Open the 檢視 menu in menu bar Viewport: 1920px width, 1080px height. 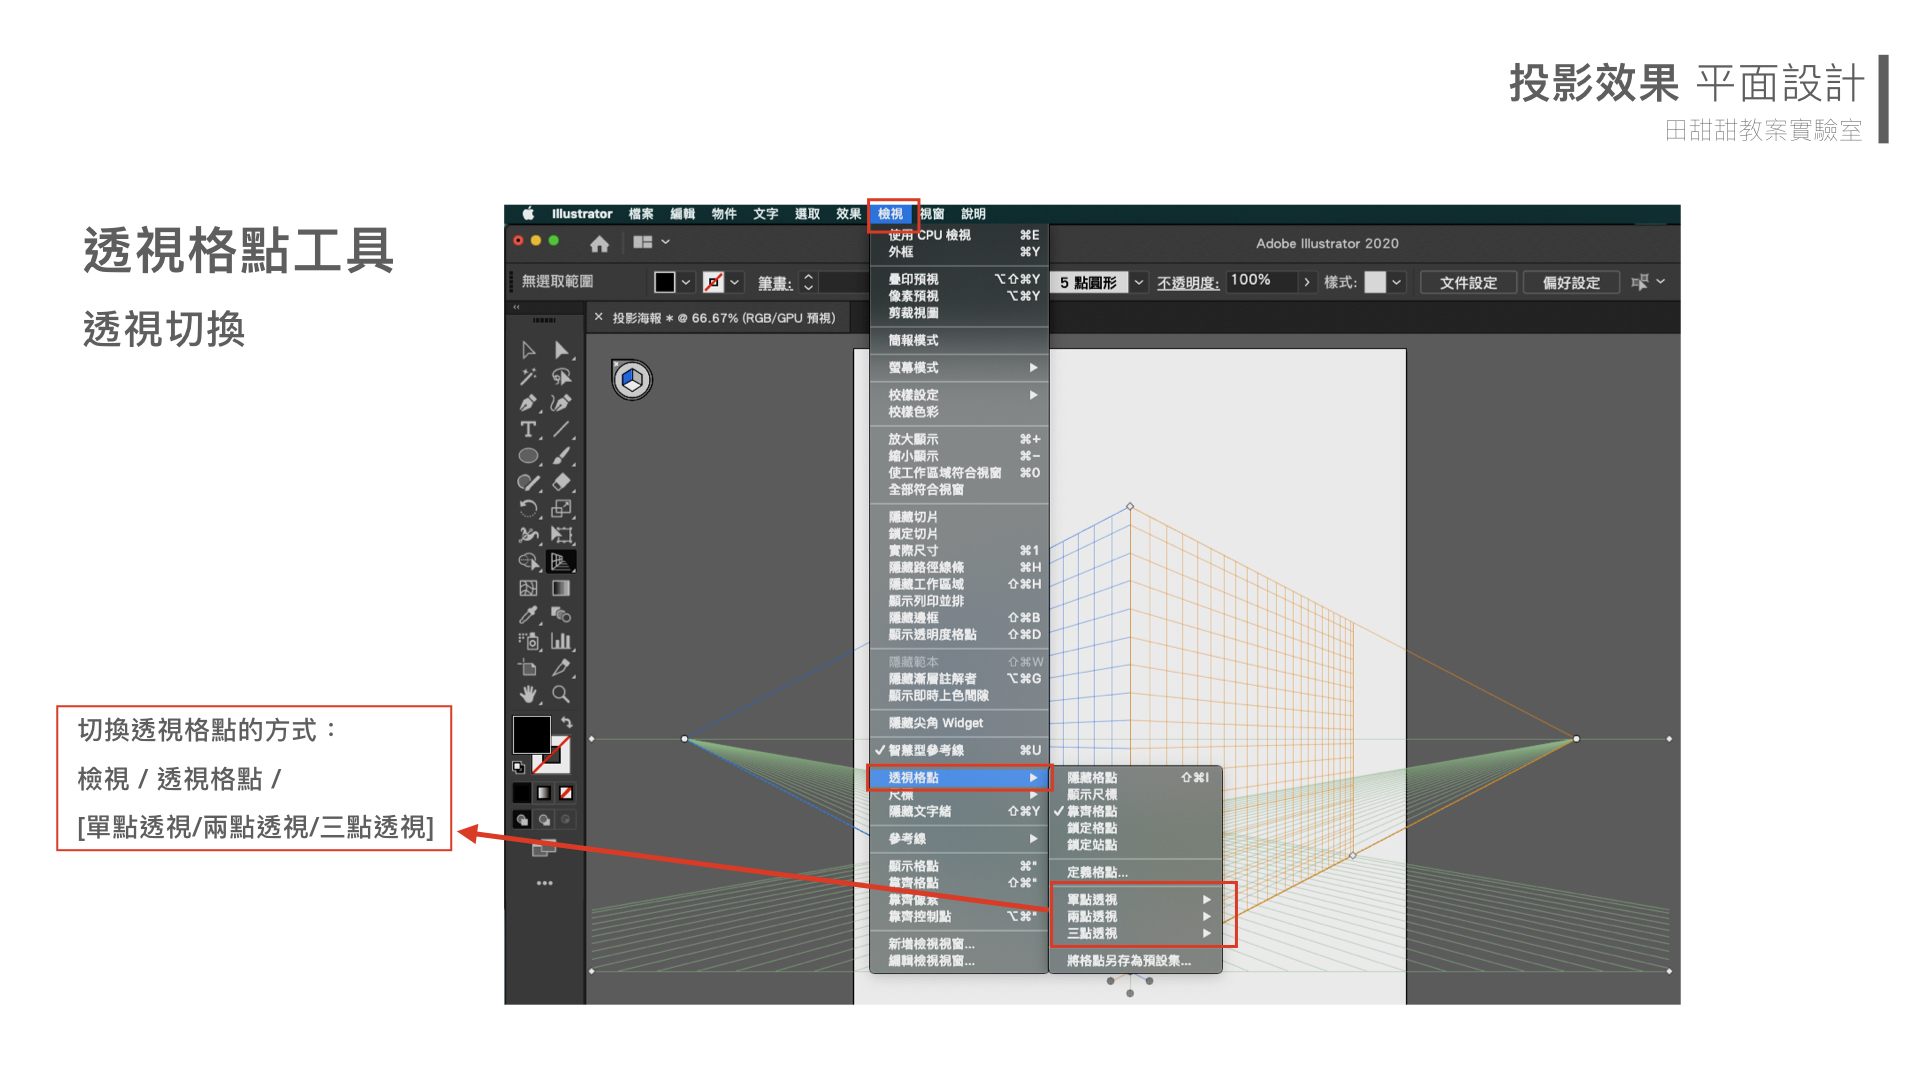890,214
